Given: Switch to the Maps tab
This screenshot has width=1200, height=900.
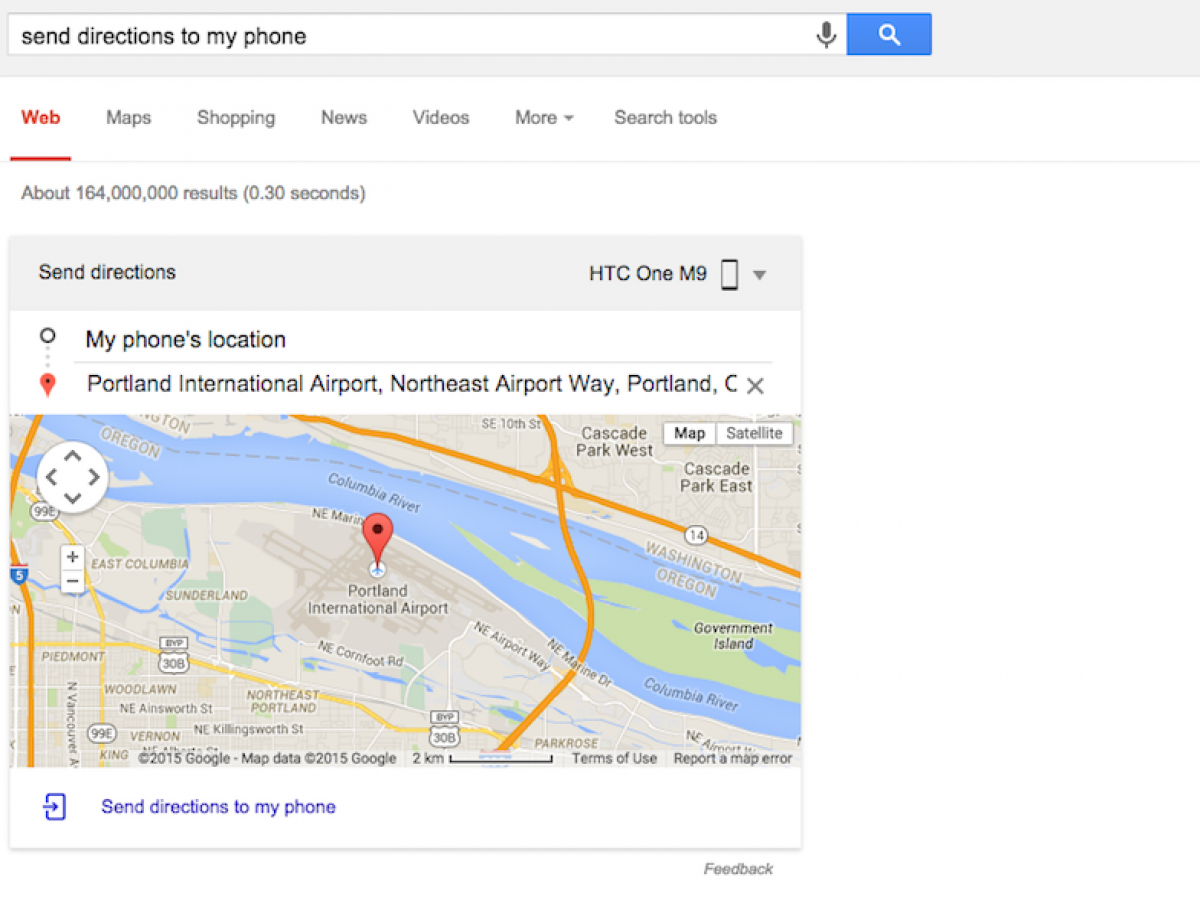Looking at the screenshot, I should coord(128,118).
